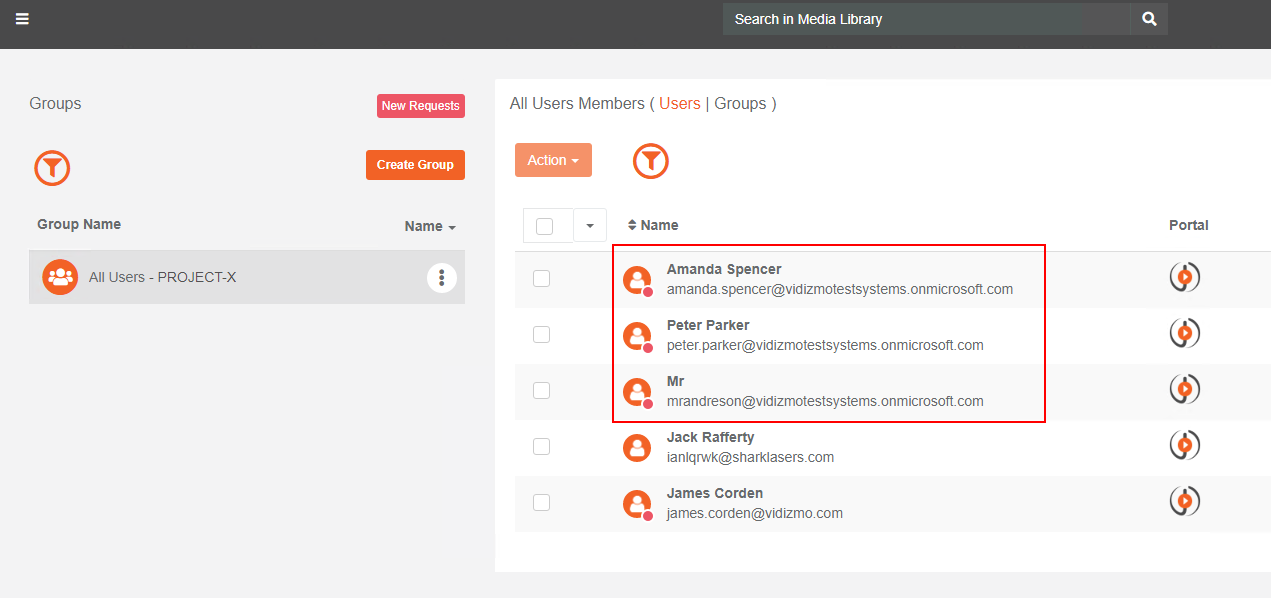Open three-dot options for All Users group
Viewport: 1271px width, 598px height.
(x=442, y=278)
